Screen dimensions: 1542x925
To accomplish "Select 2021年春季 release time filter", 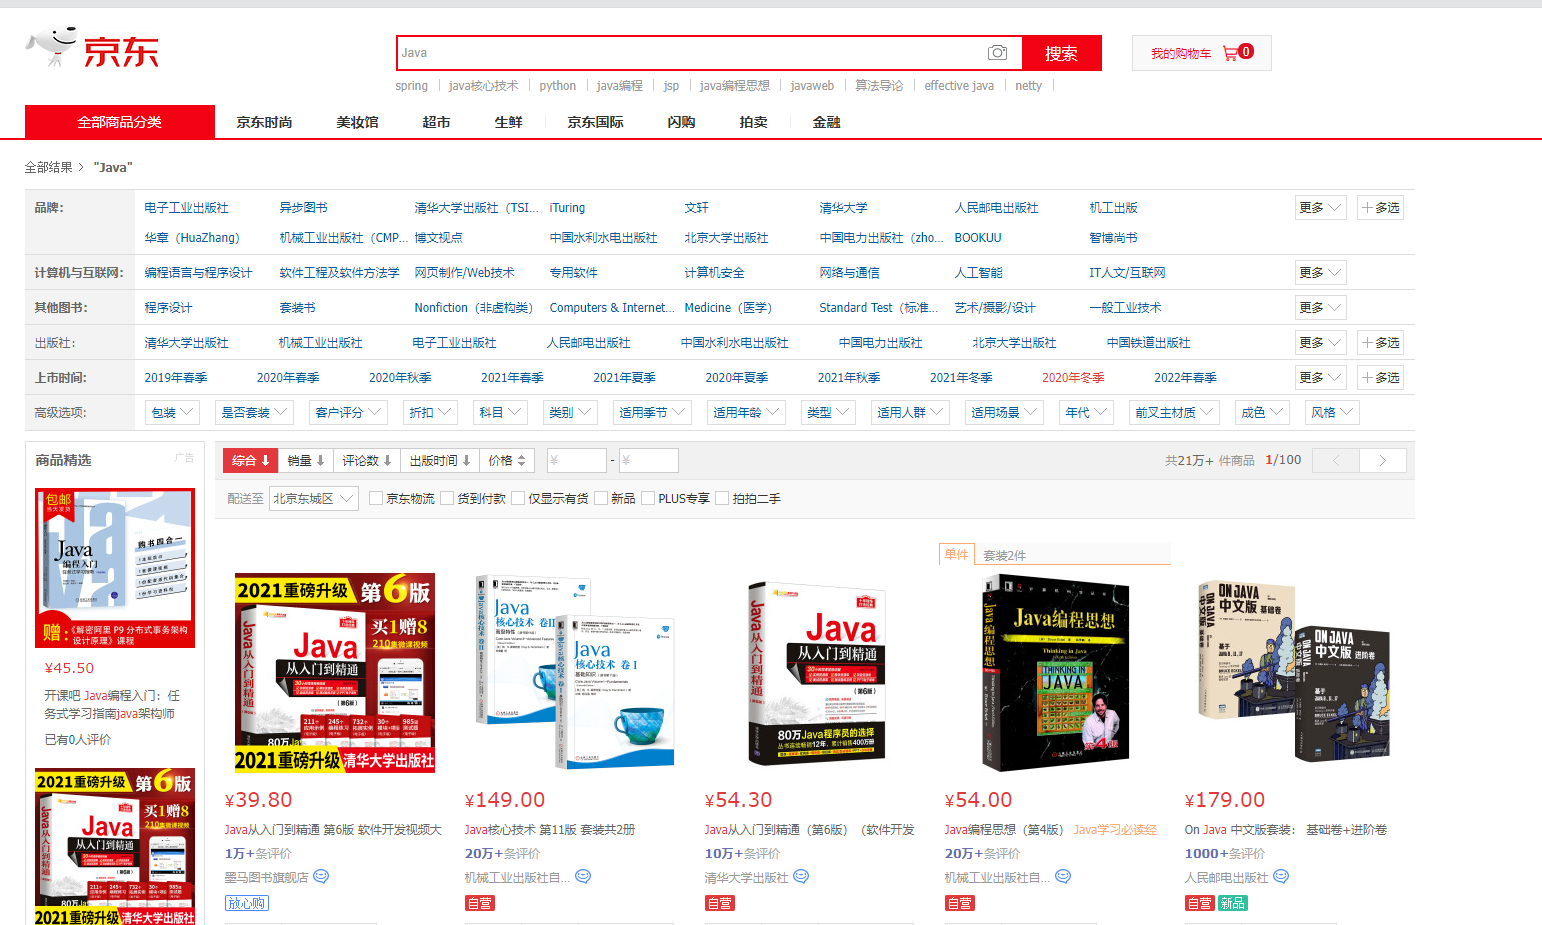I will point(512,378).
